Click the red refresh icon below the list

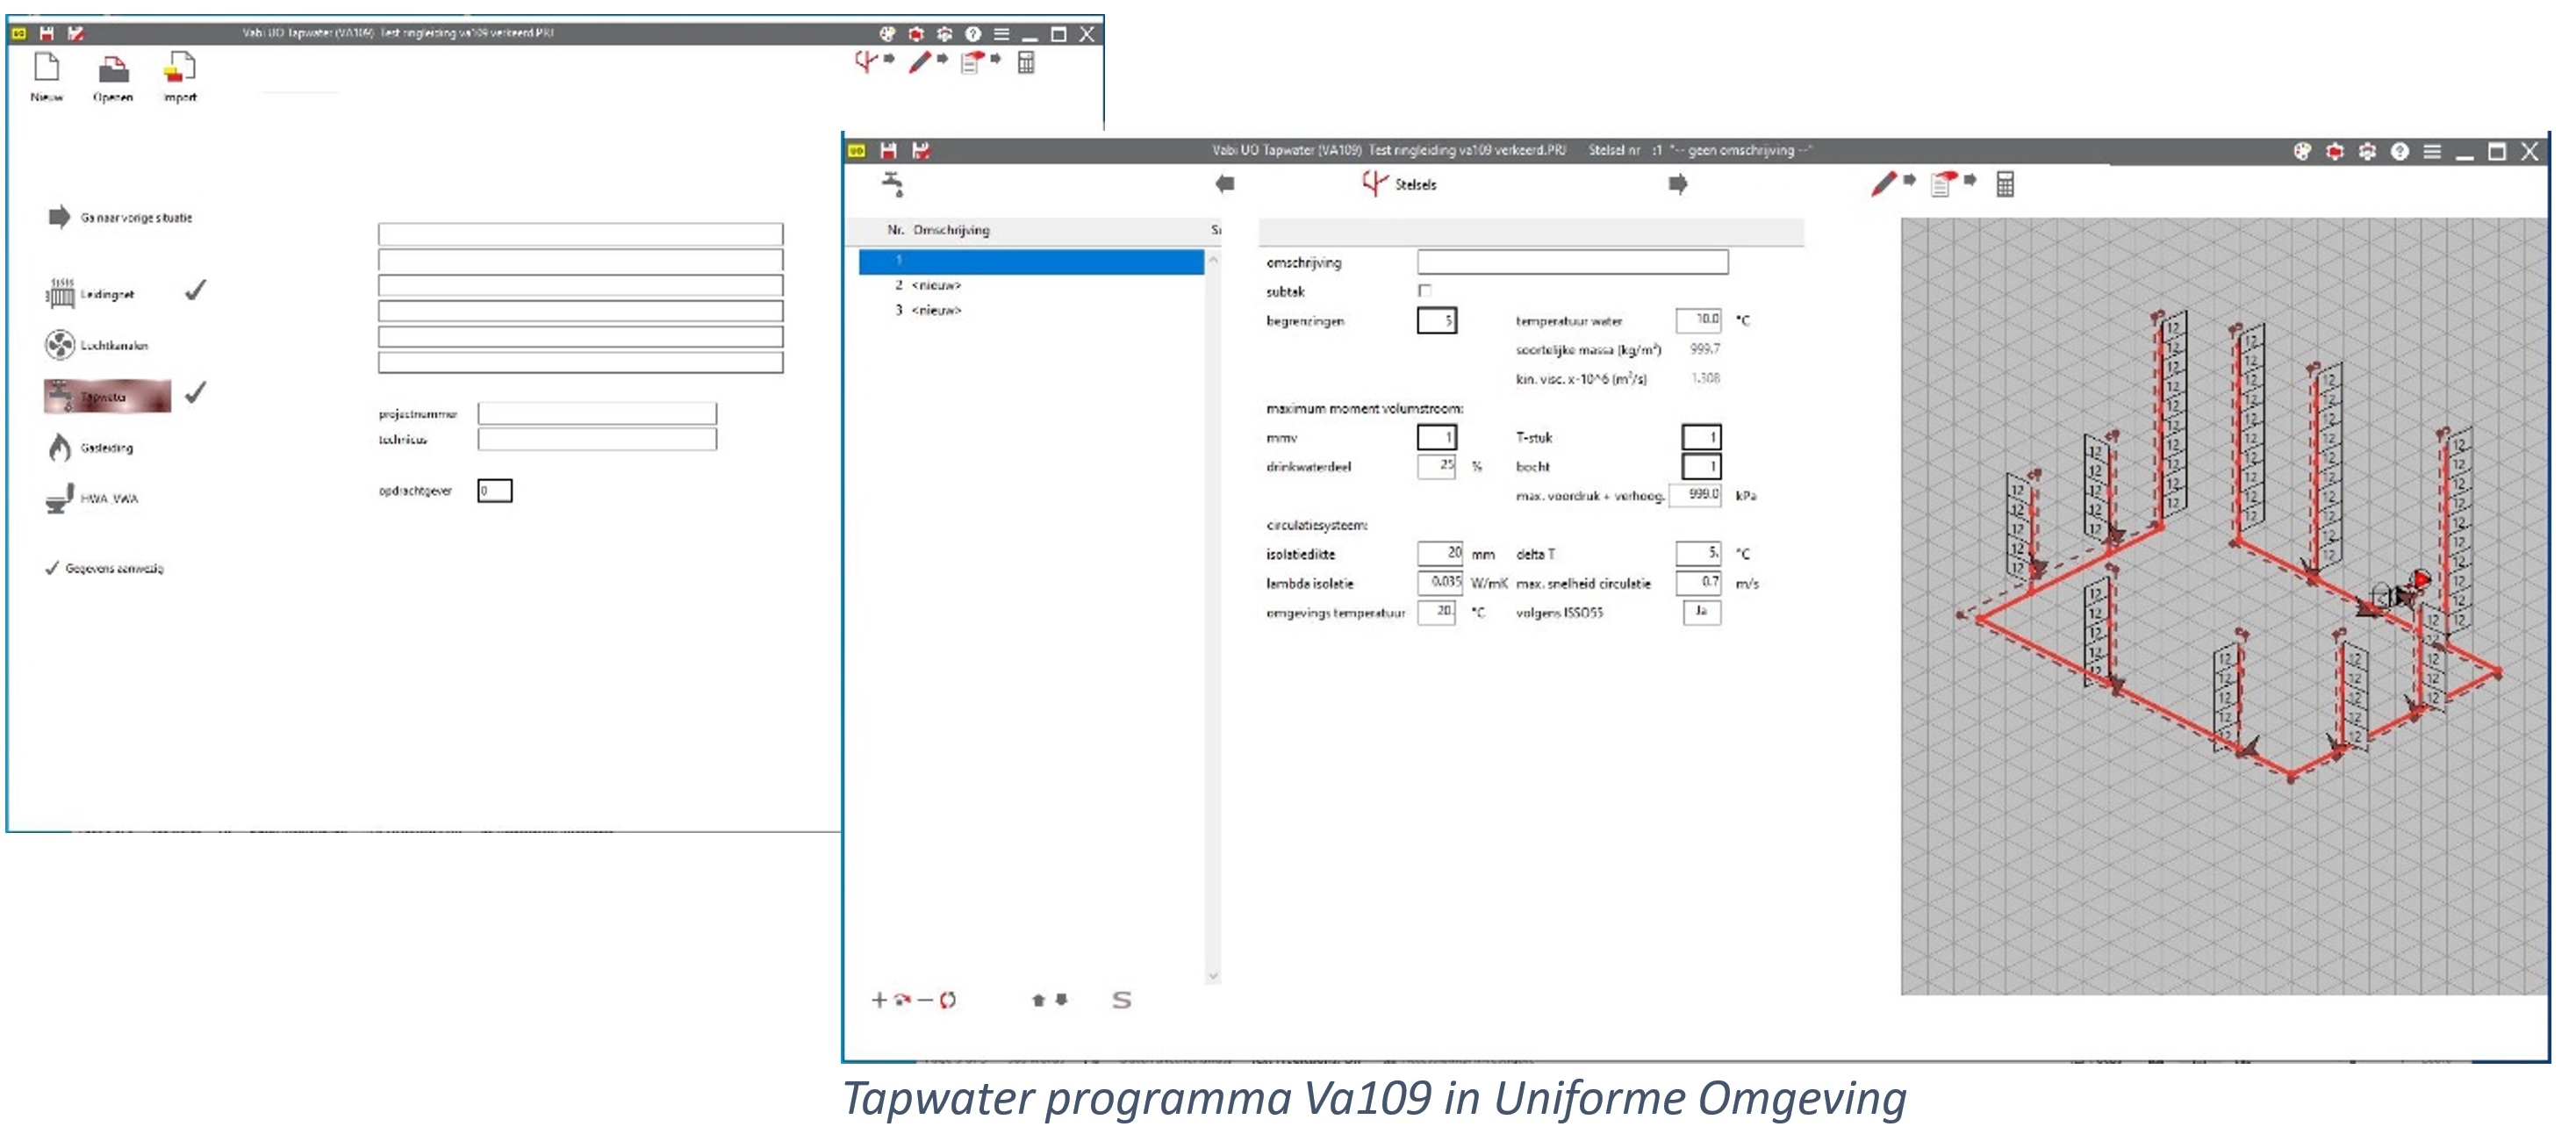coord(948,999)
